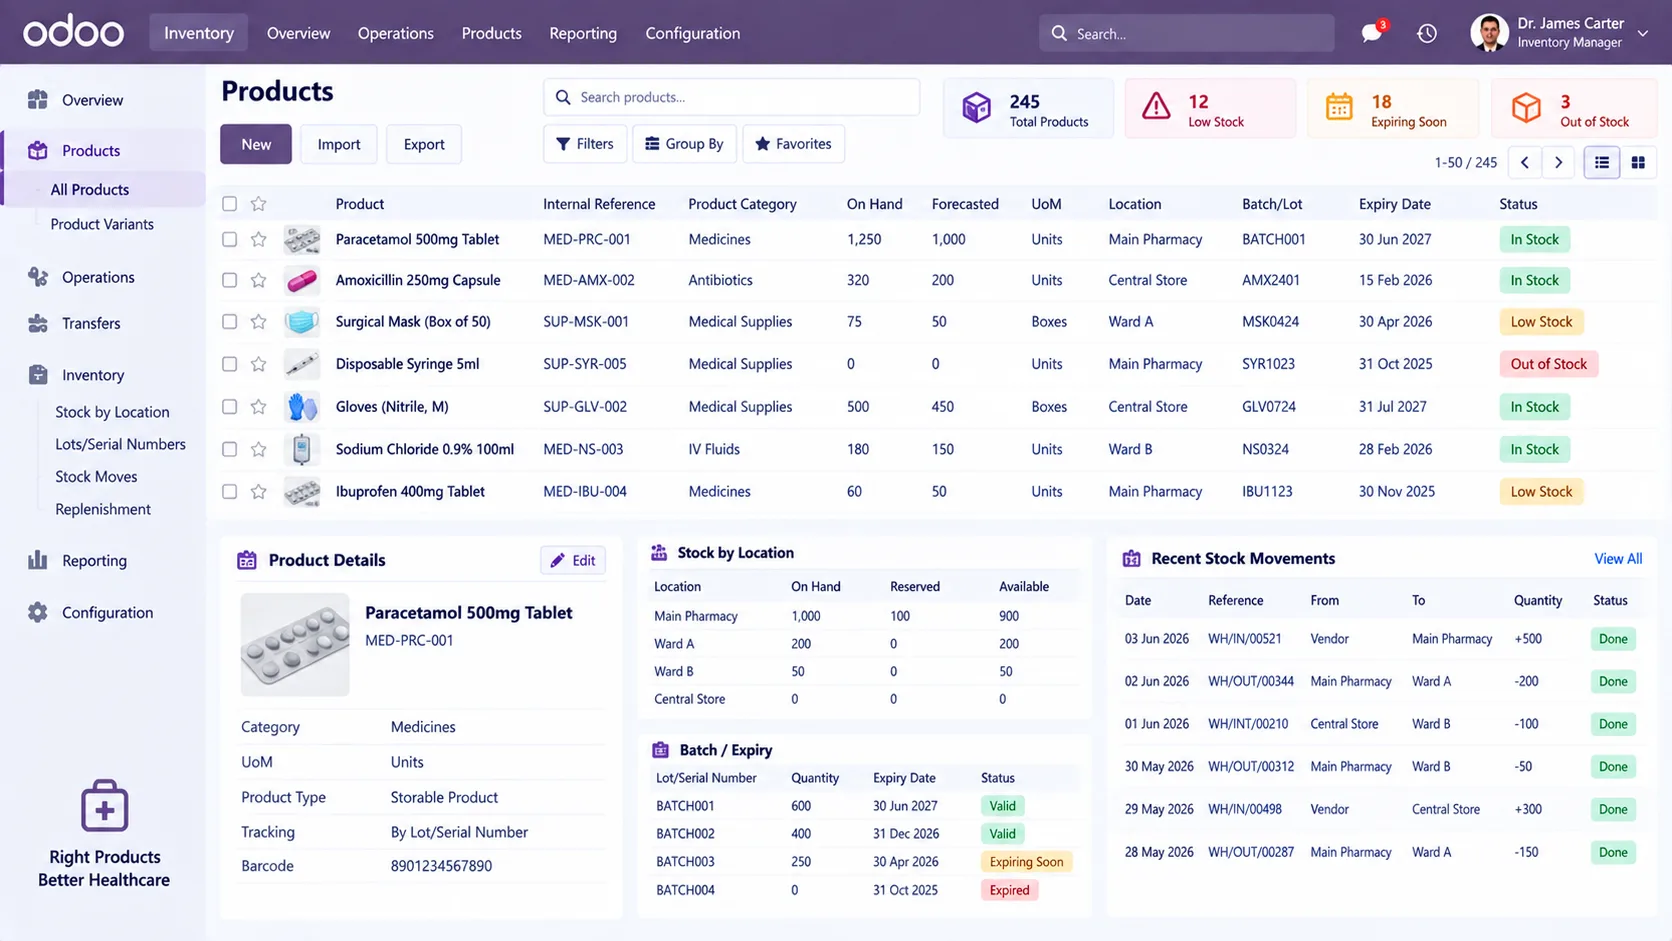The width and height of the screenshot is (1672, 941).
Task: Open the Overview top menu
Action: 298,33
